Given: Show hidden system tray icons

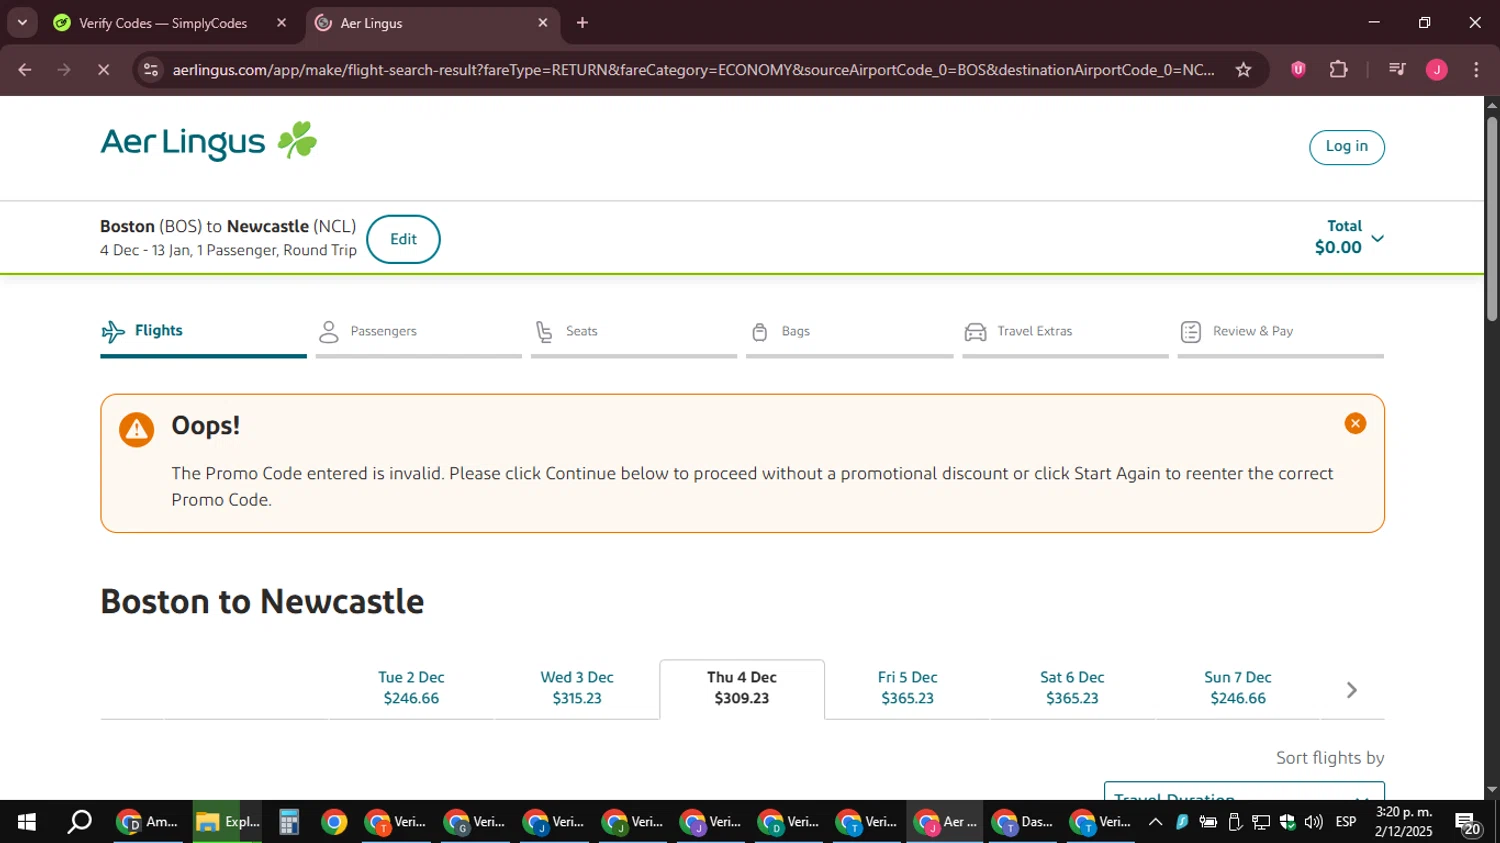Looking at the screenshot, I should point(1155,822).
